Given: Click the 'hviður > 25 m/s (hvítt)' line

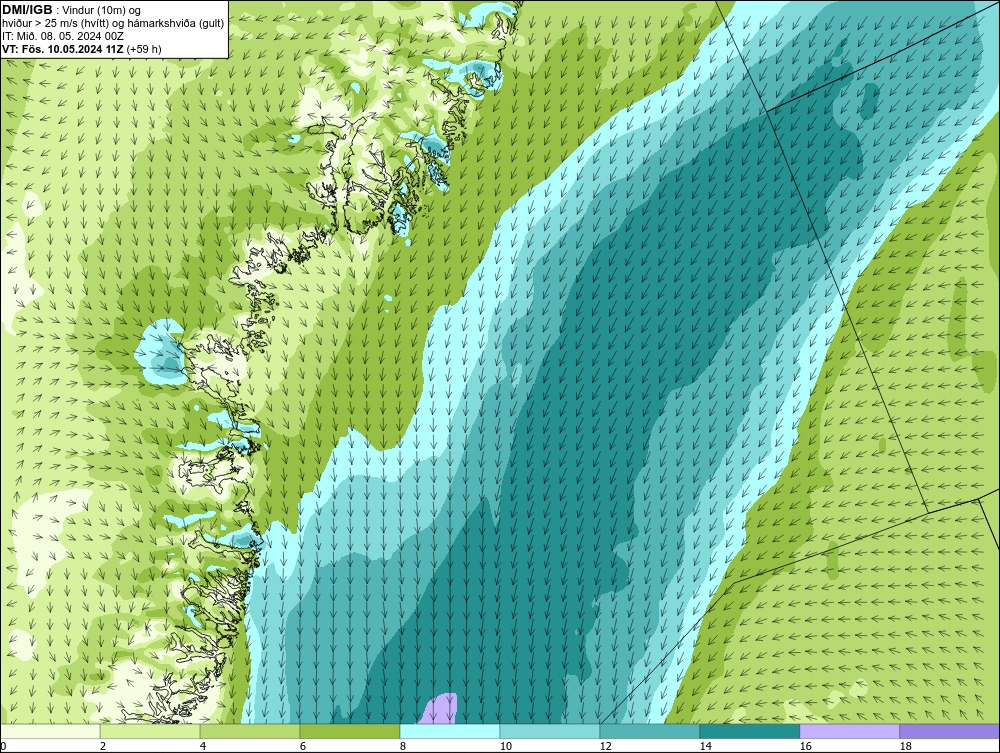Looking at the screenshot, I should click(55, 23).
